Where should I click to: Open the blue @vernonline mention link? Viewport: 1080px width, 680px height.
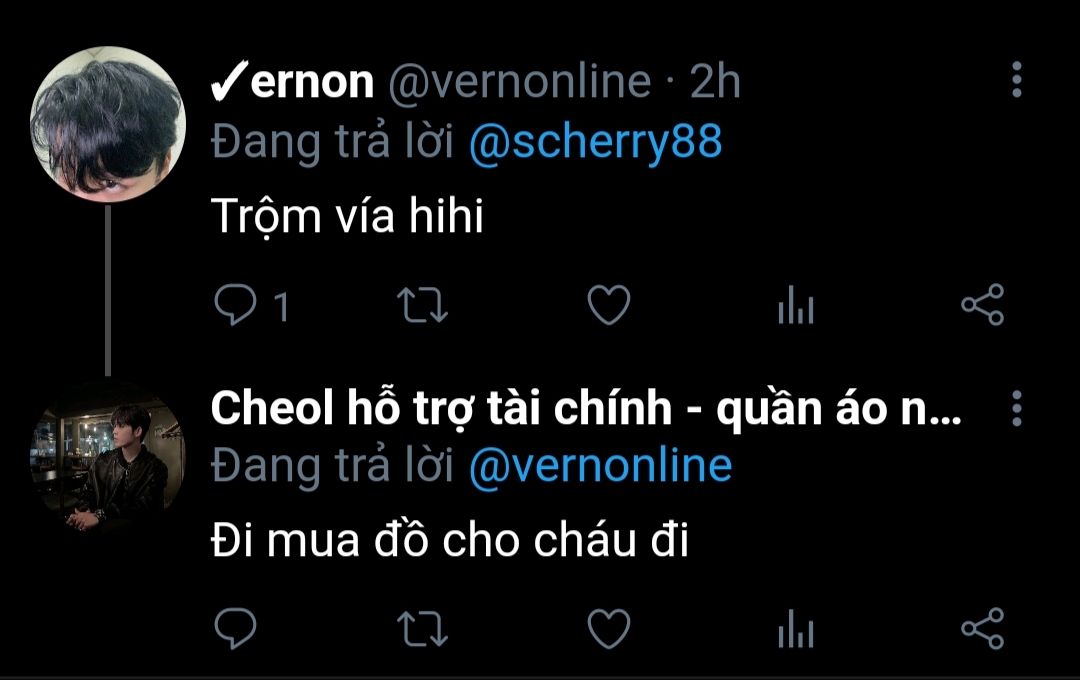click(600, 466)
